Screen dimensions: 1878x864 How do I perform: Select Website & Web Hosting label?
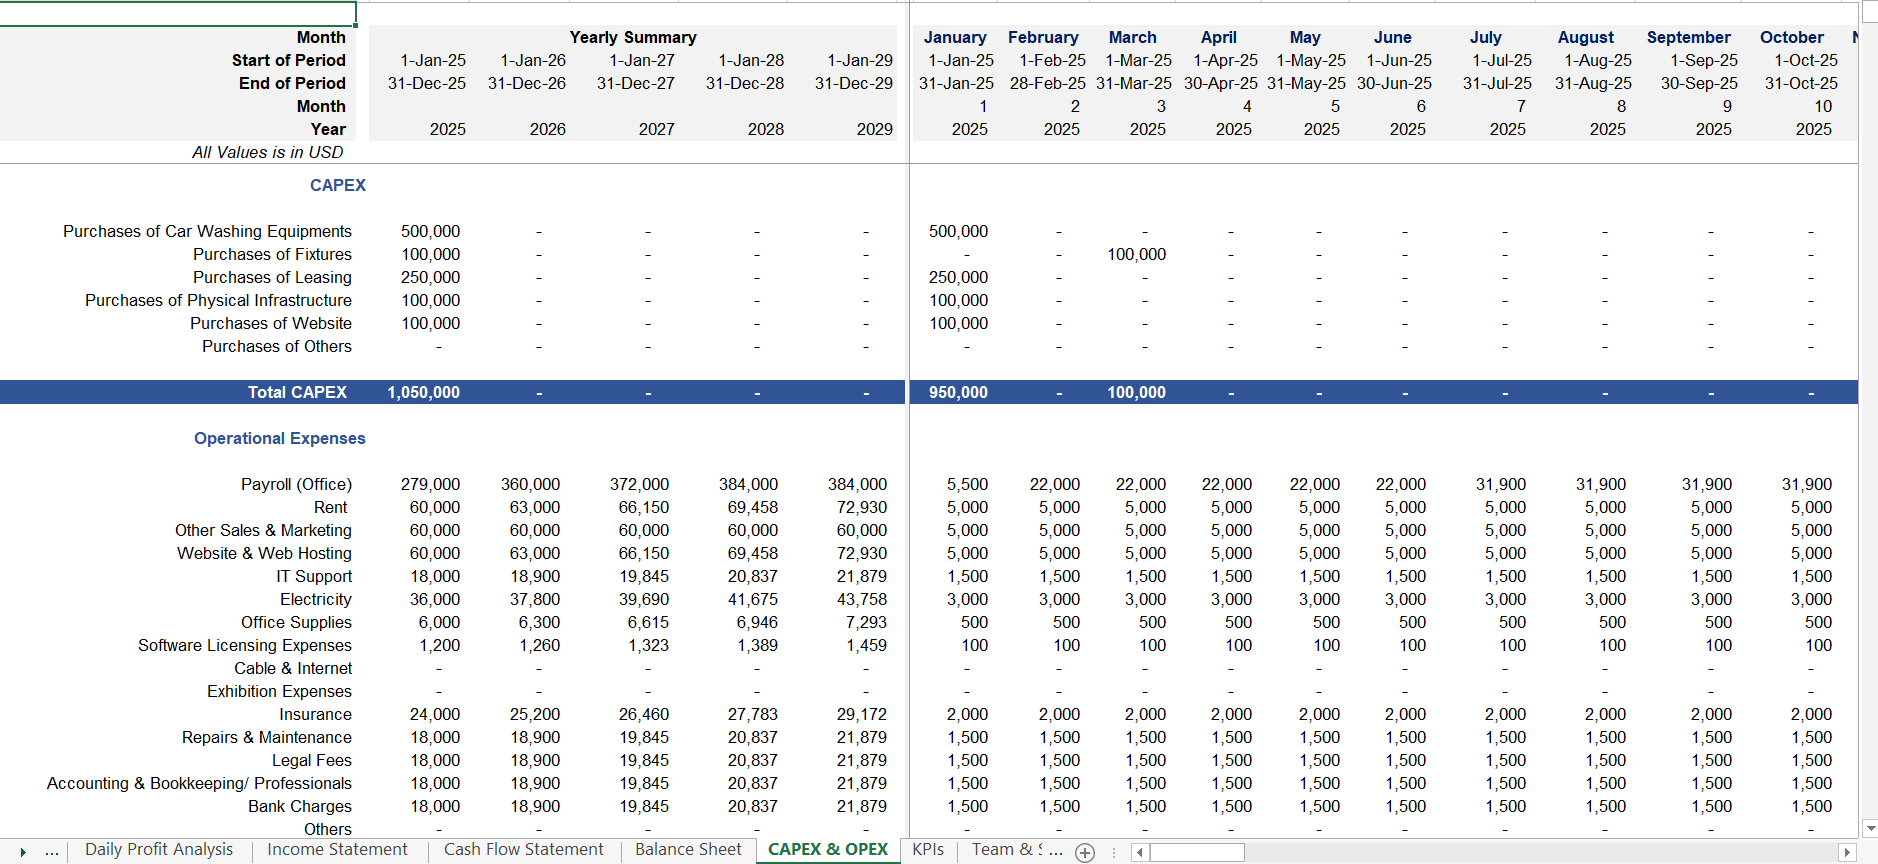tap(264, 553)
